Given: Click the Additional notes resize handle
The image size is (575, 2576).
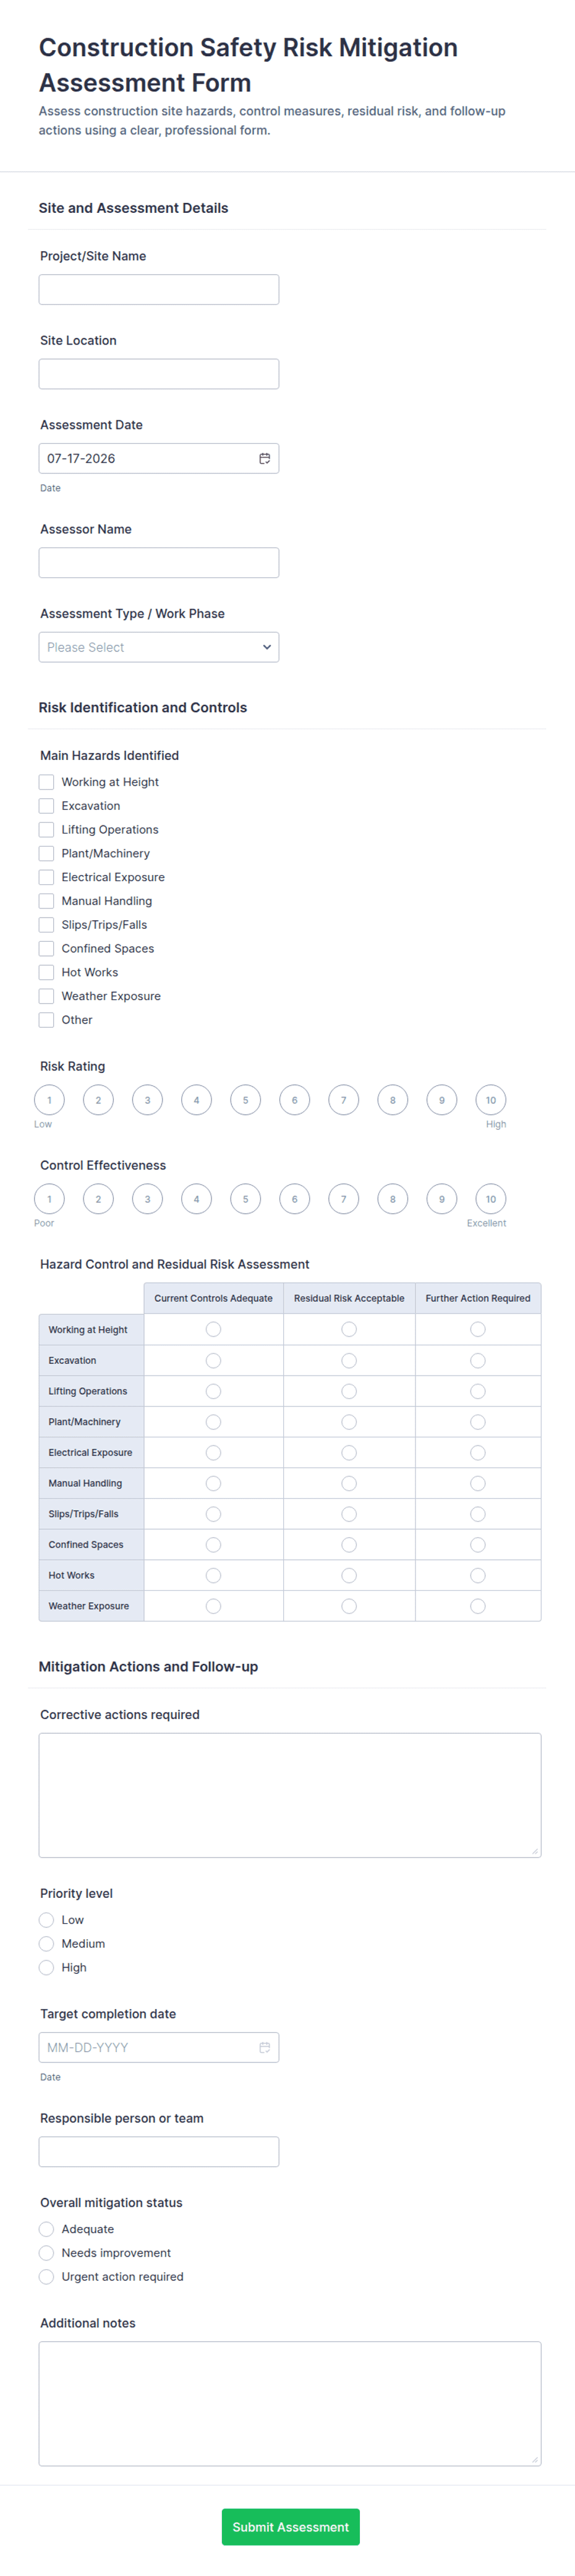Looking at the screenshot, I should (x=535, y=2459).
